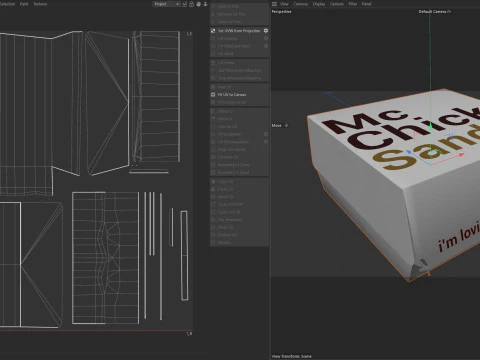Open options gear beside UV Rectangularize
480x360 pixels.
[266, 142]
